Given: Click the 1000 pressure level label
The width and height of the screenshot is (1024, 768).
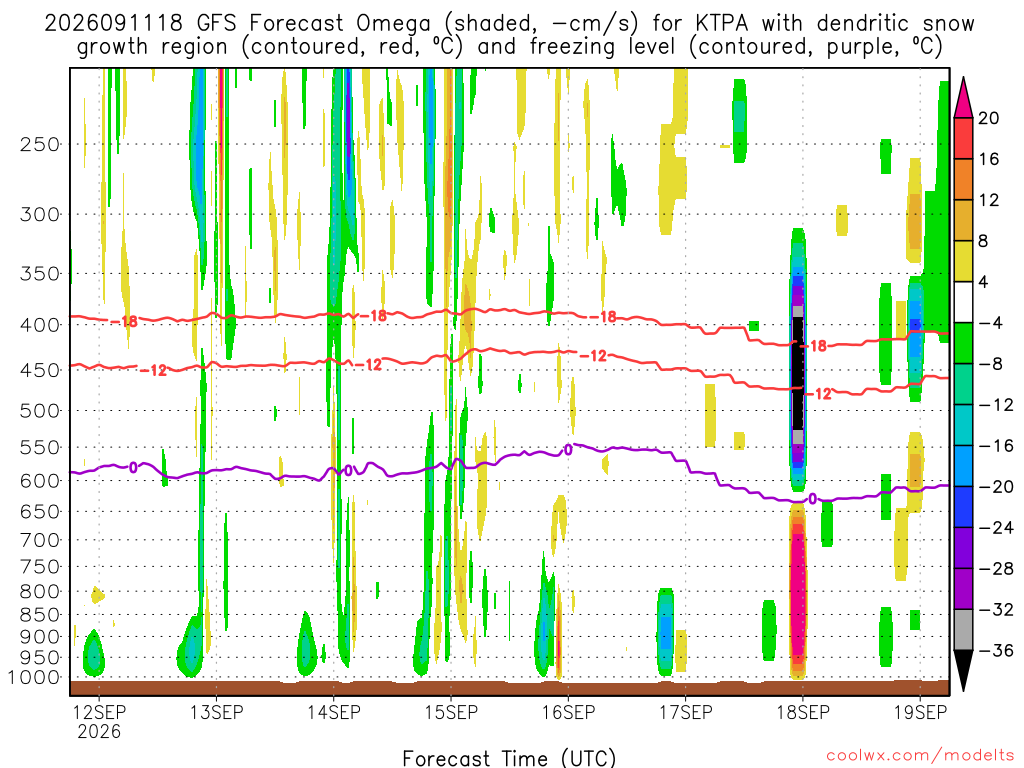Looking at the screenshot, I should click(x=35, y=677).
